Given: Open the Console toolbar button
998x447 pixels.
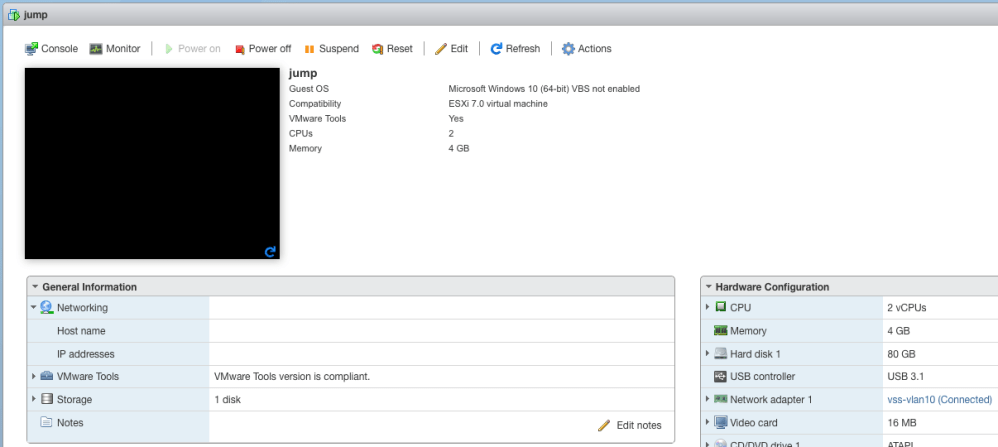Looking at the screenshot, I should 51,48.
